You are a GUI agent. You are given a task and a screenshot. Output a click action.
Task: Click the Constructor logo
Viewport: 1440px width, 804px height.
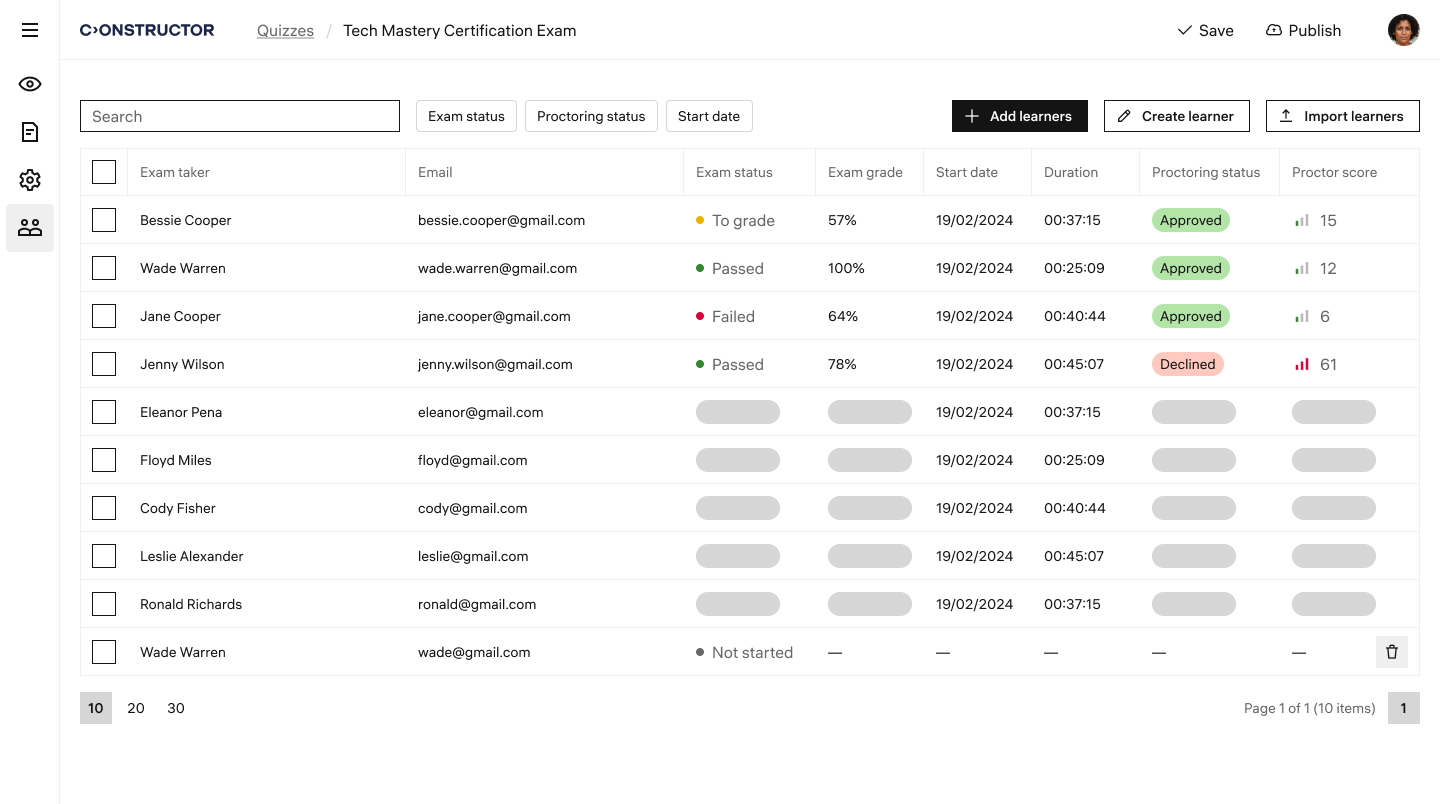(147, 30)
